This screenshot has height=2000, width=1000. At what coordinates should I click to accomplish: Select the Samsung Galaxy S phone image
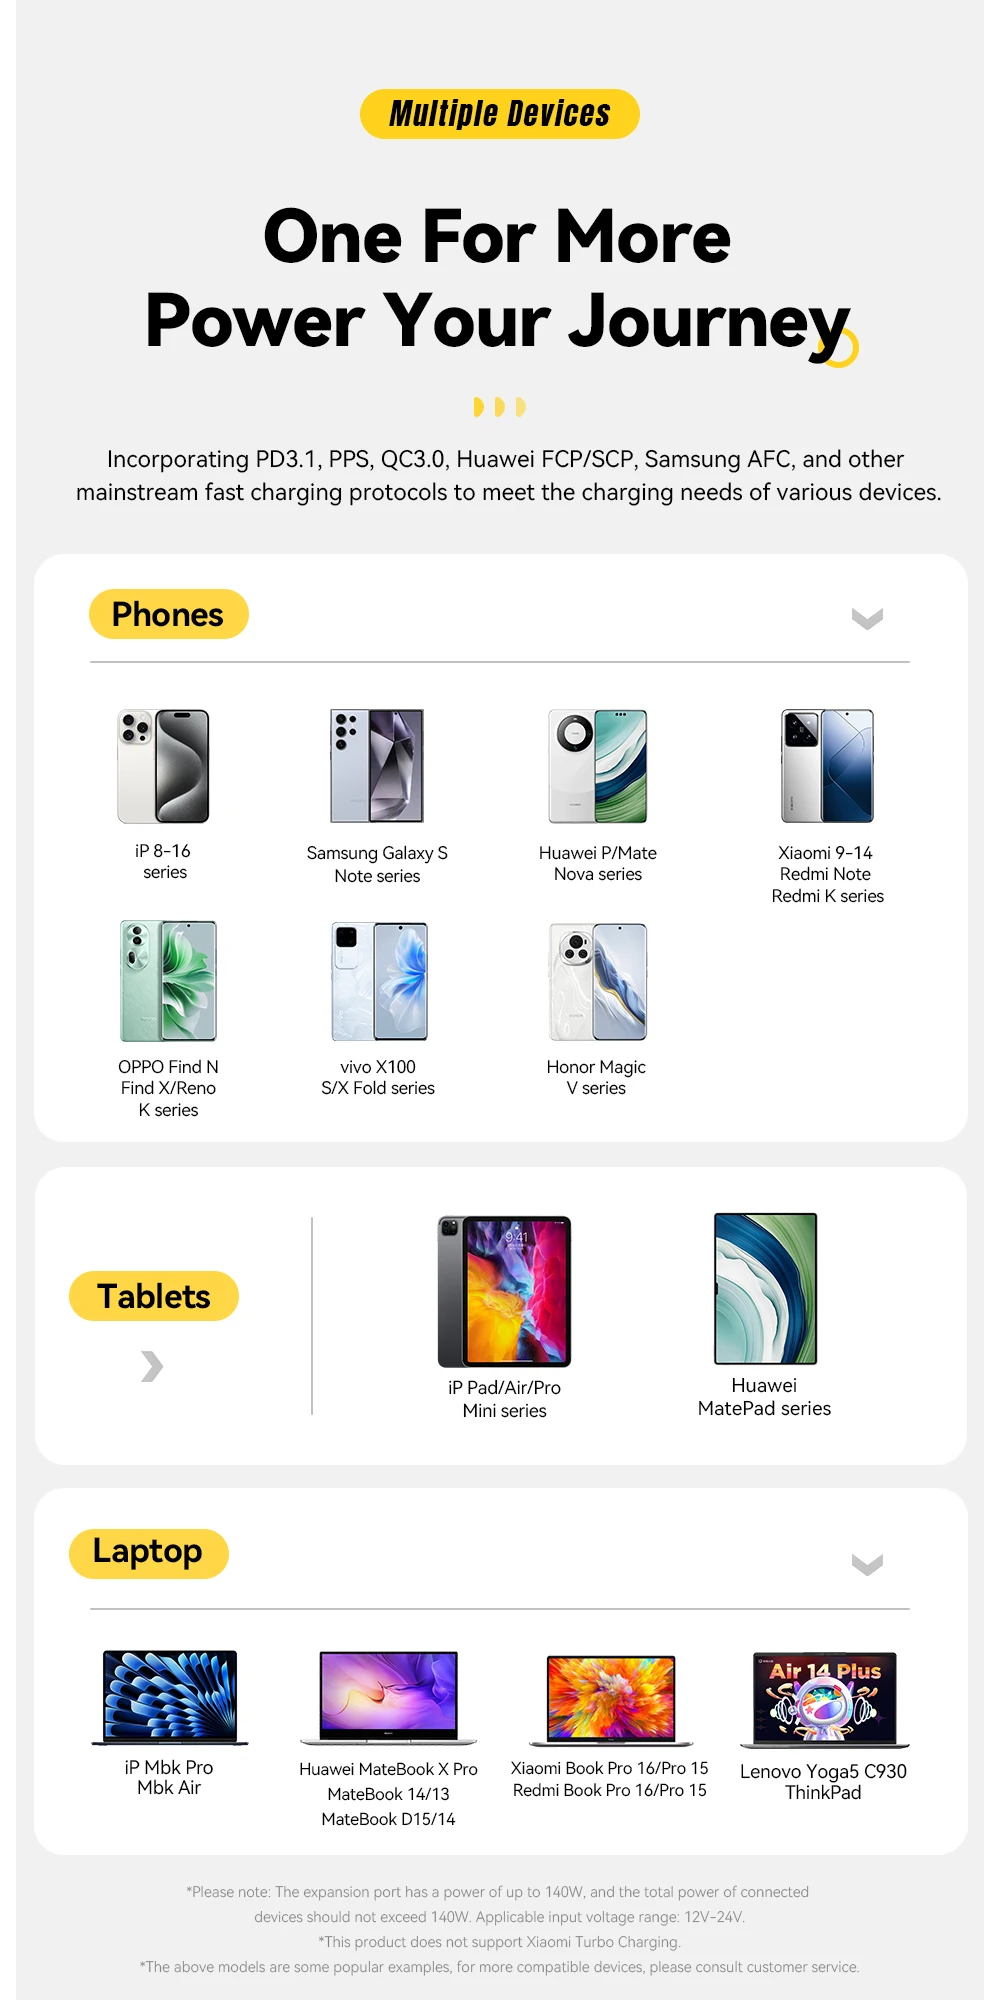pyautogui.click(x=377, y=766)
